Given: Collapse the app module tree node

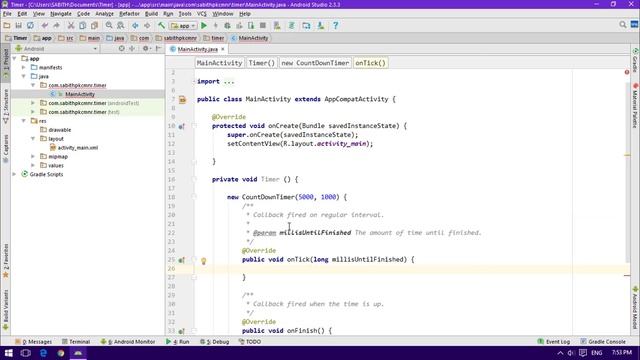Looking at the screenshot, I should (15, 58).
